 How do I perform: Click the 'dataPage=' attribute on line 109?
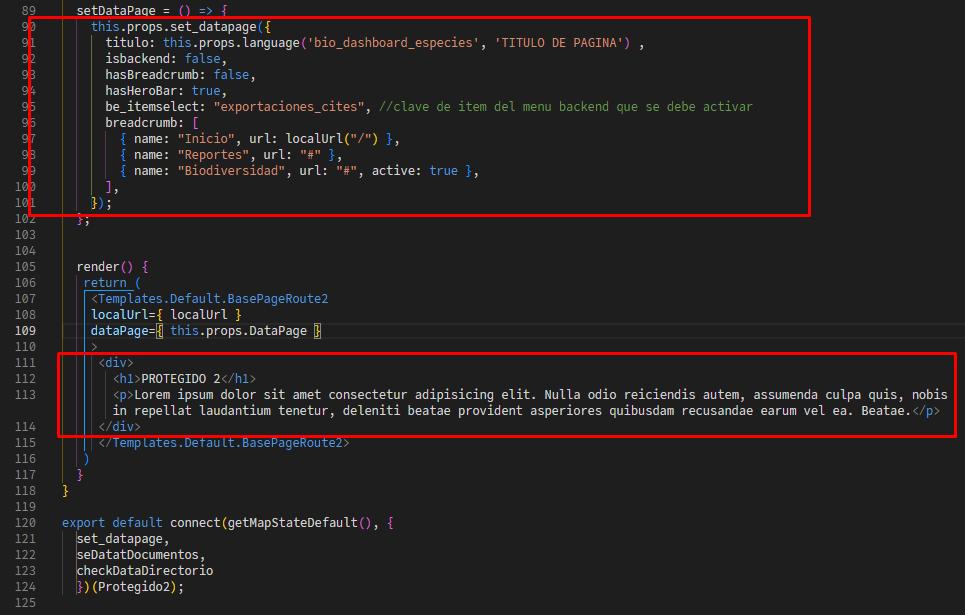(x=123, y=331)
